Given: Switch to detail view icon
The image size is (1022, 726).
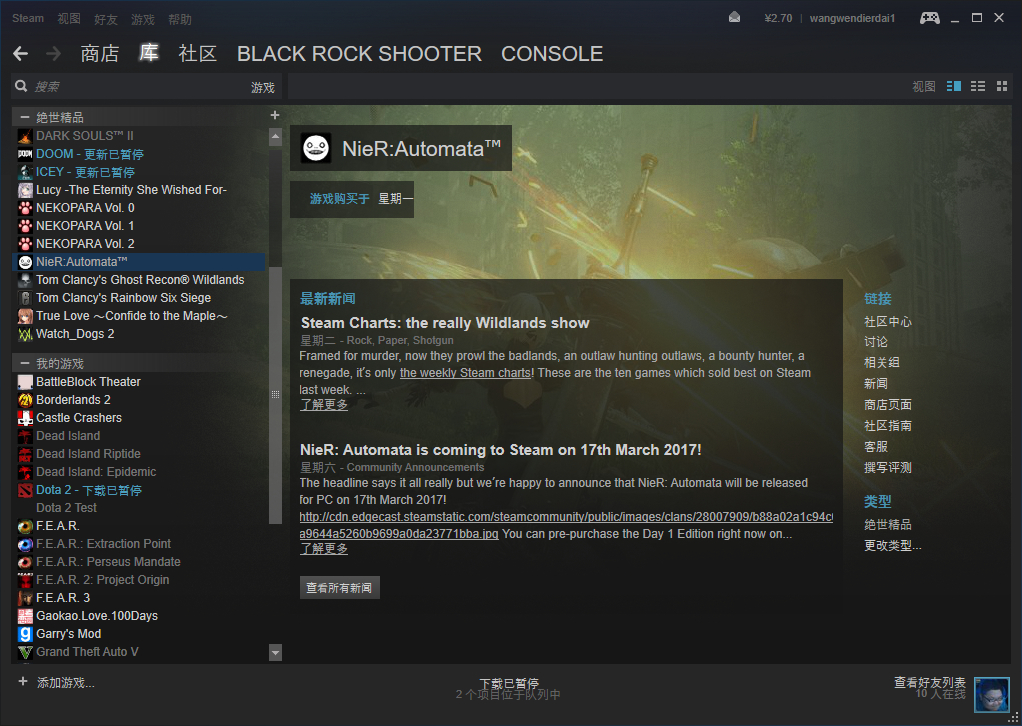Looking at the screenshot, I should pos(954,86).
